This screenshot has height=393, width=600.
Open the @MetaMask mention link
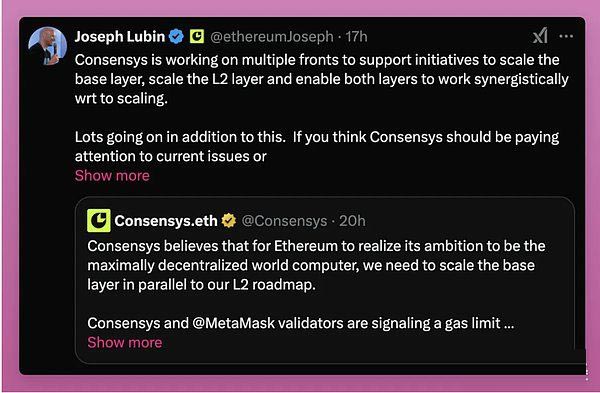click(x=233, y=323)
